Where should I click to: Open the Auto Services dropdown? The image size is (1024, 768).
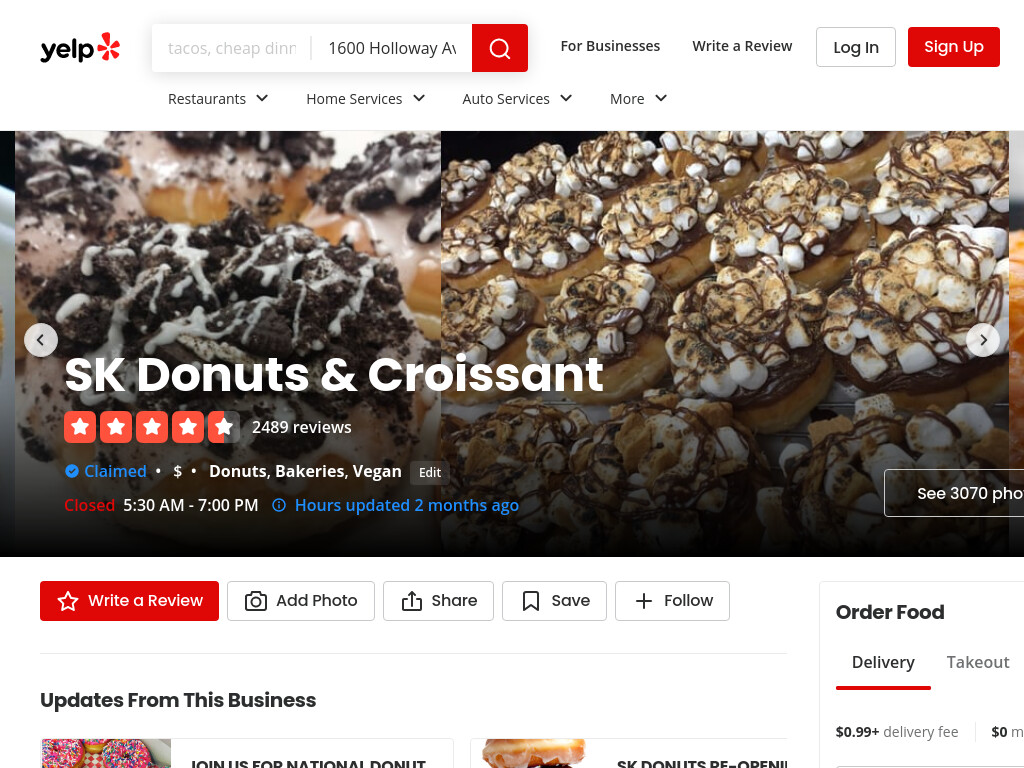(517, 99)
